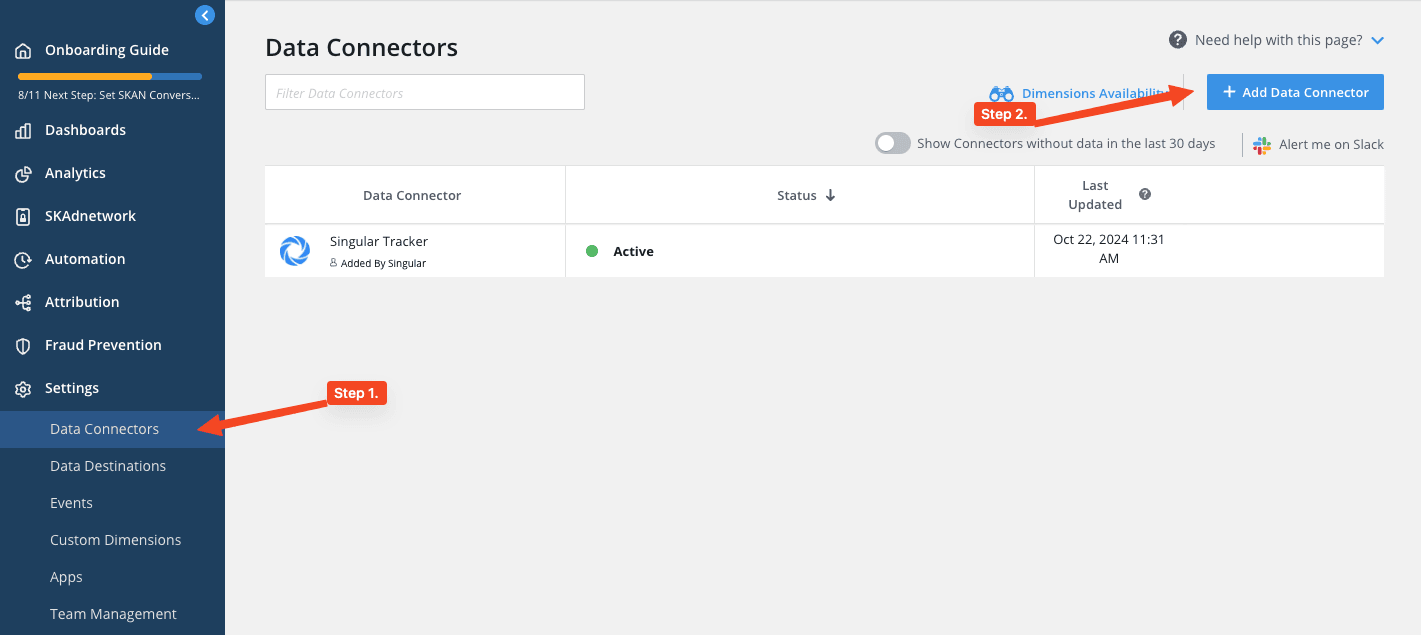
Task: Click the onboarding progress bar
Action: pyautogui.click(x=110, y=76)
